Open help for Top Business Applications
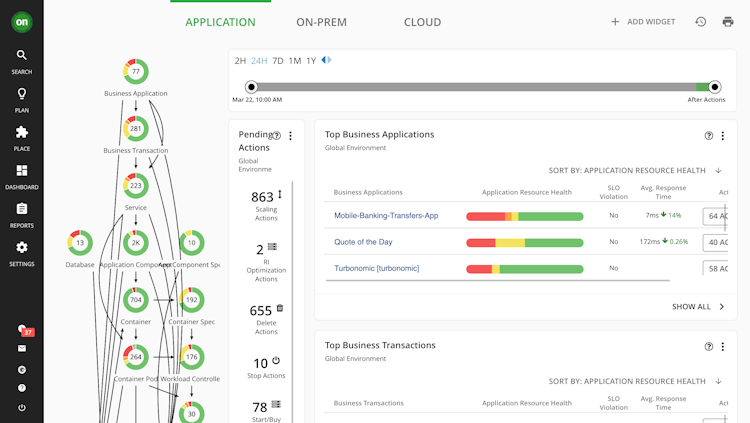This screenshot has height=423, width=750. tap(709, 135)
